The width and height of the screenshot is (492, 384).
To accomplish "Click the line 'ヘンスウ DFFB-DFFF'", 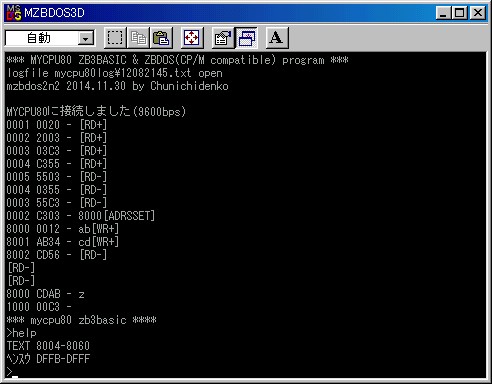I will 48,359.
